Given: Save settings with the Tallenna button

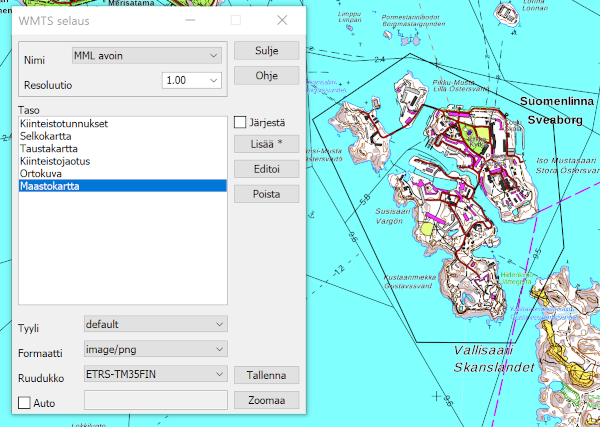Looking at the screenshot, I should pyautogui.click(x=266, y=375).
